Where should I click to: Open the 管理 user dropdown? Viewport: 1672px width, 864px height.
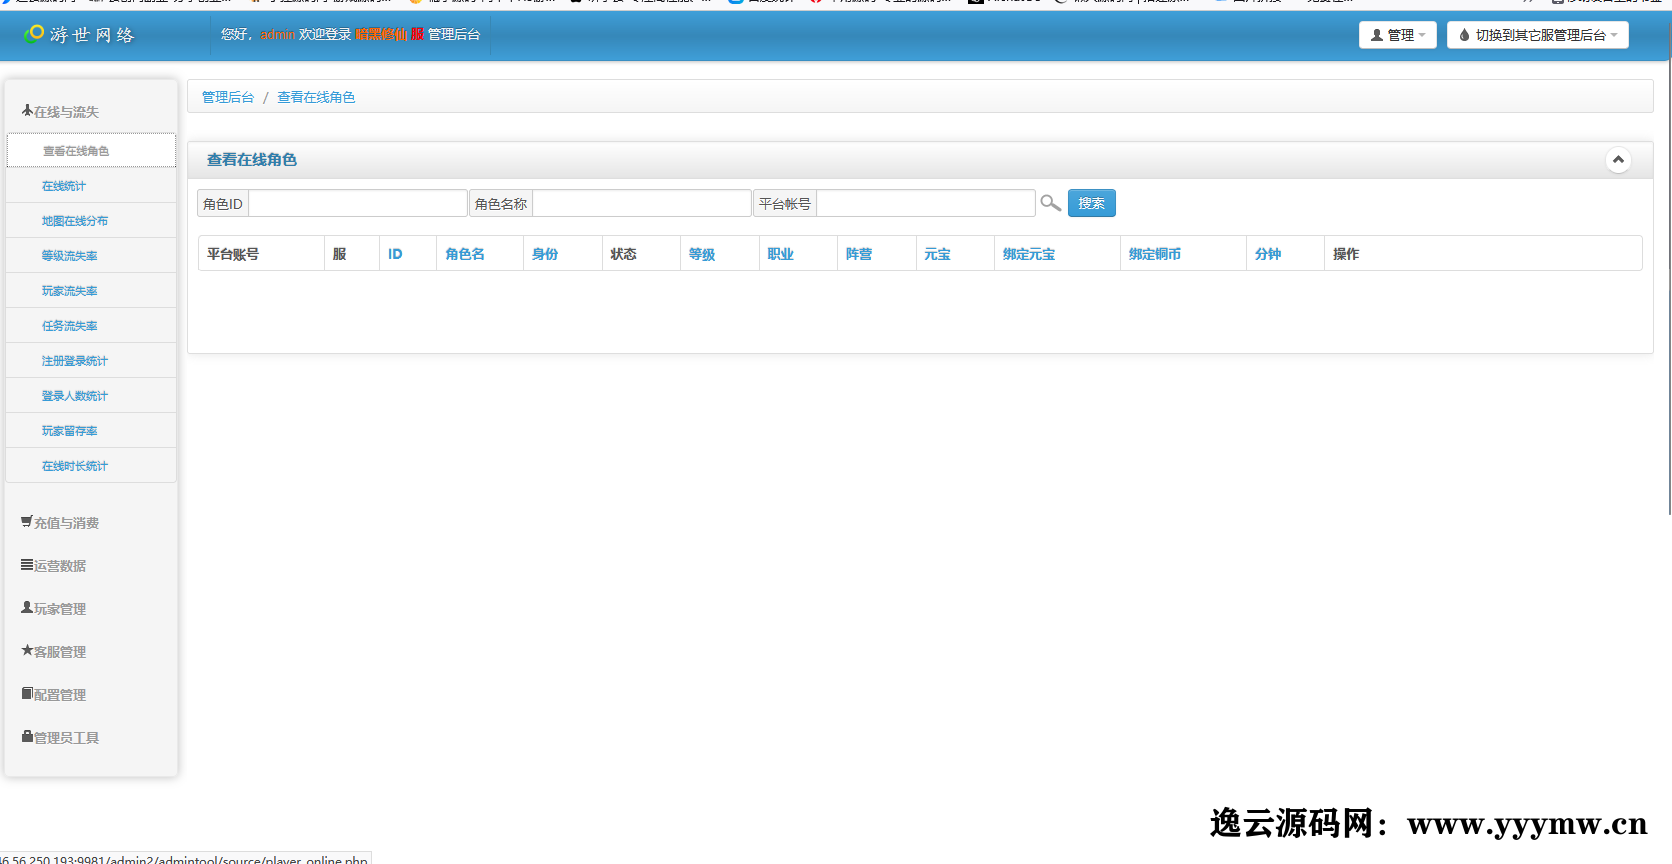1397,35
